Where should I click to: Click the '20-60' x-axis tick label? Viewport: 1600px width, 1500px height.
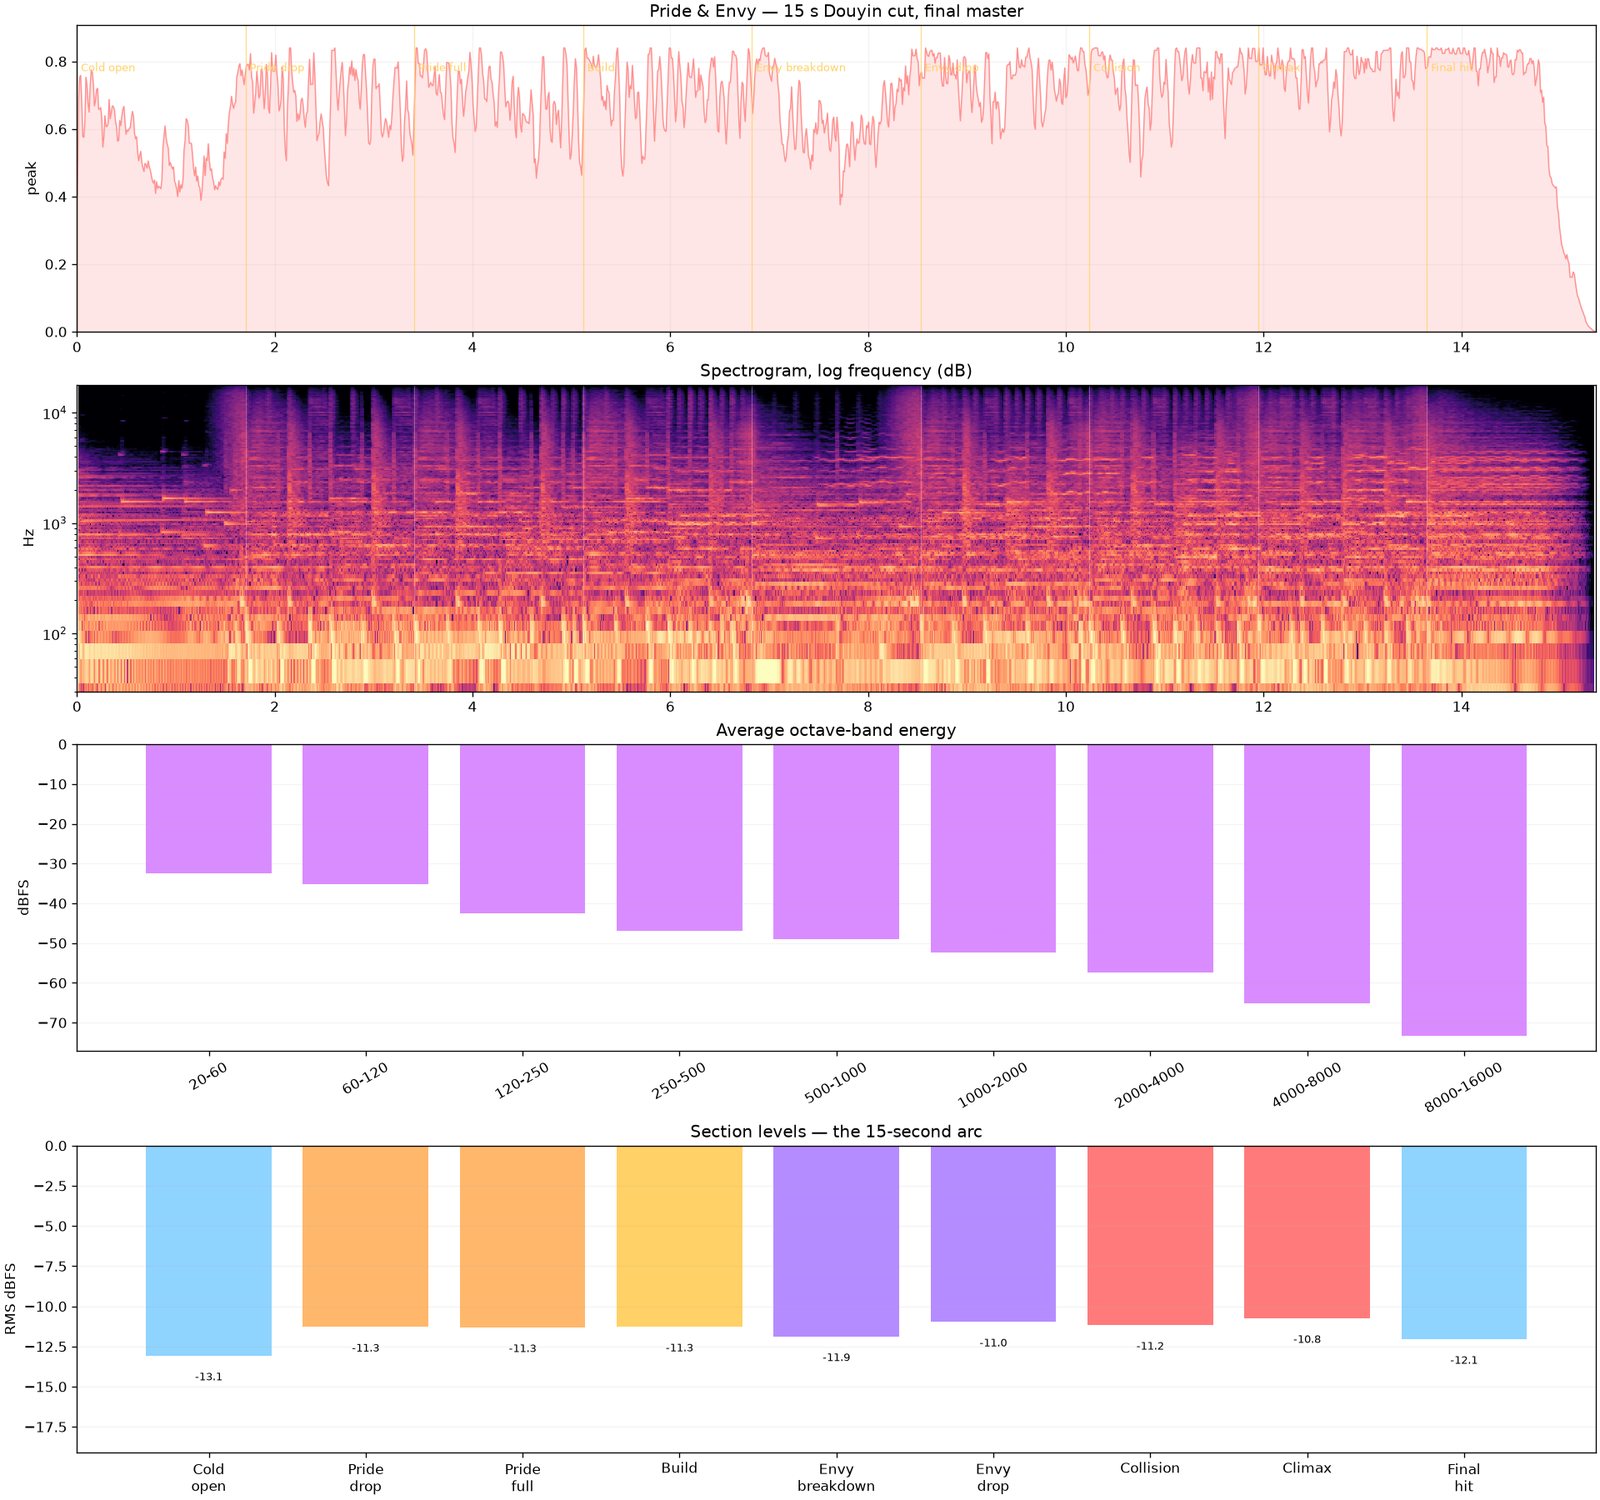[208, 1075]
